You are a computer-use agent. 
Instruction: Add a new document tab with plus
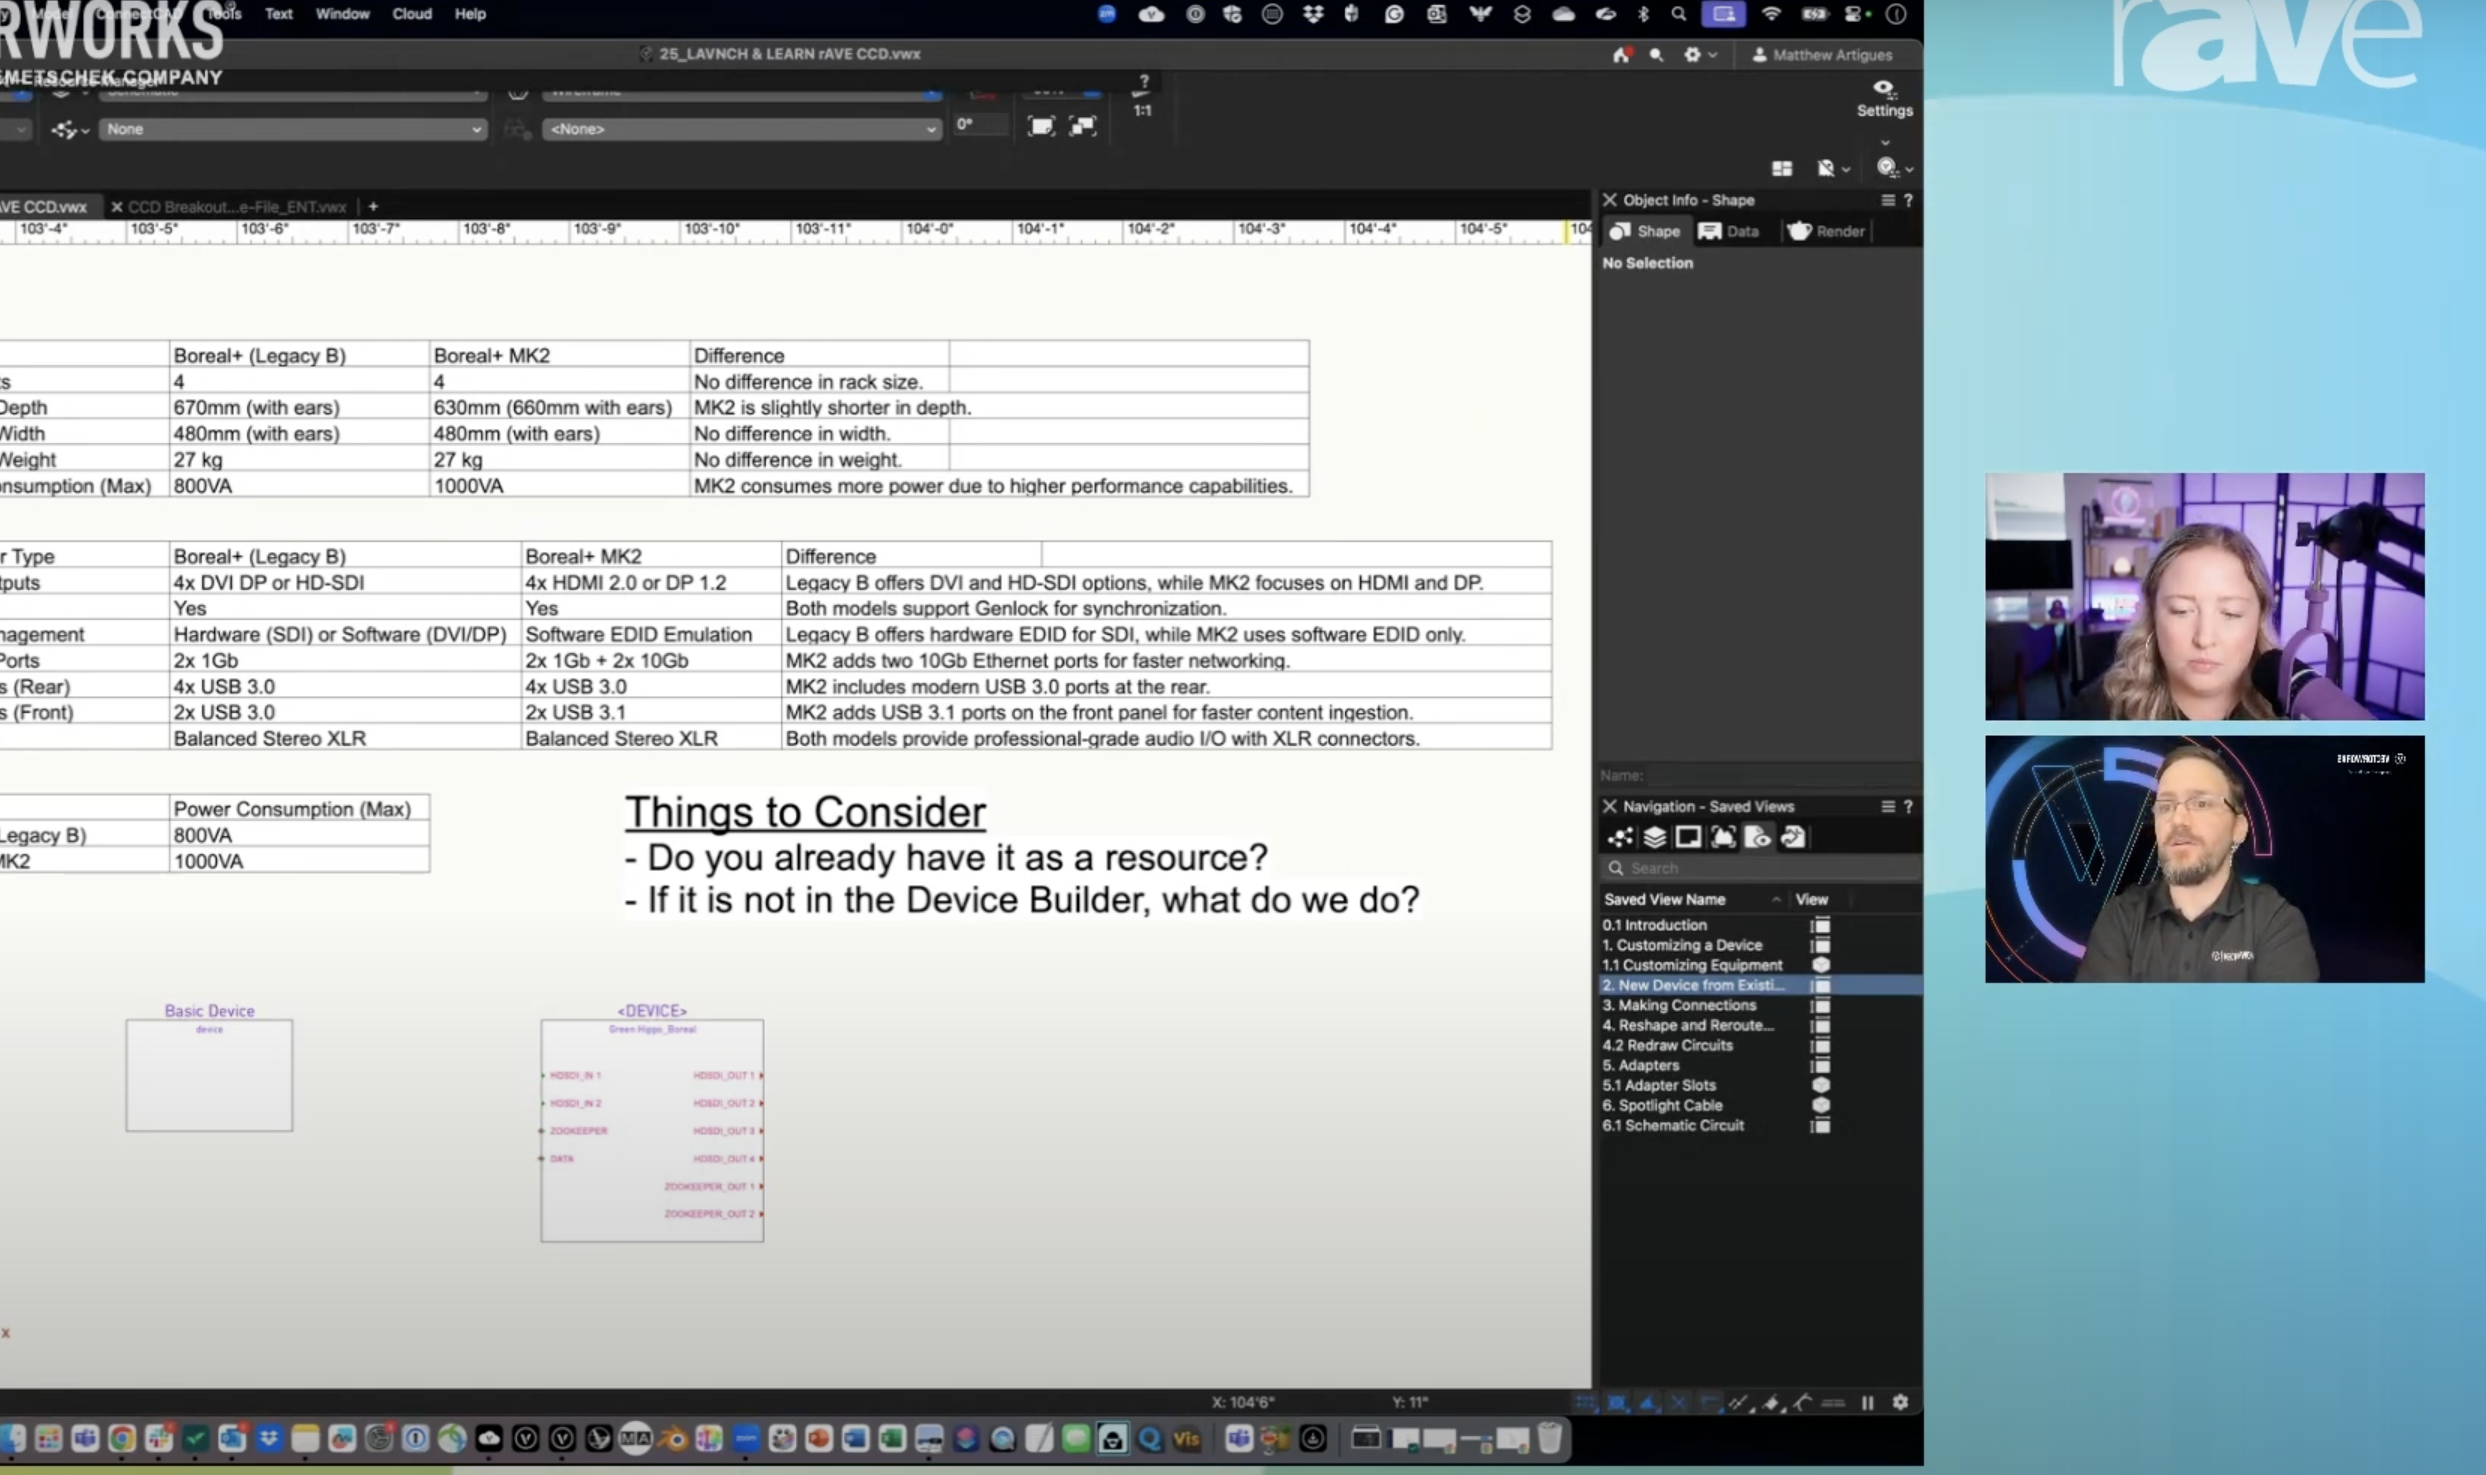point(373,206)
